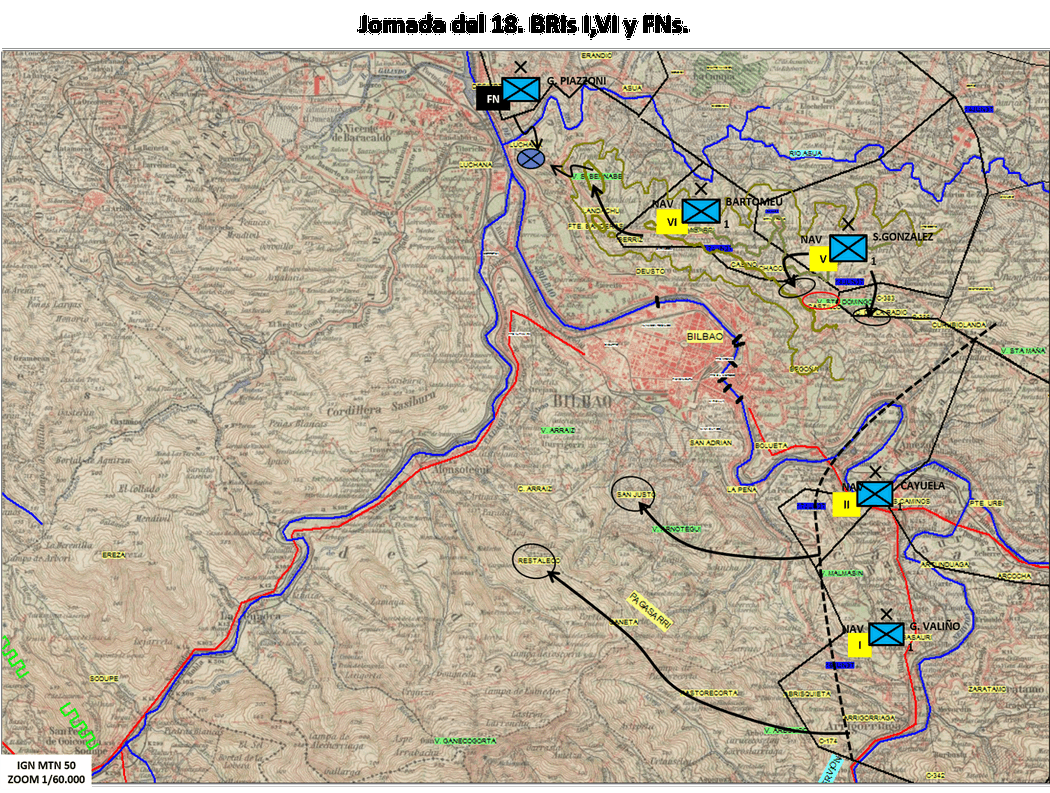Click the IGN MTN 50 source note
This screenshot has height=793, width=1050.
tap(46, 765)
